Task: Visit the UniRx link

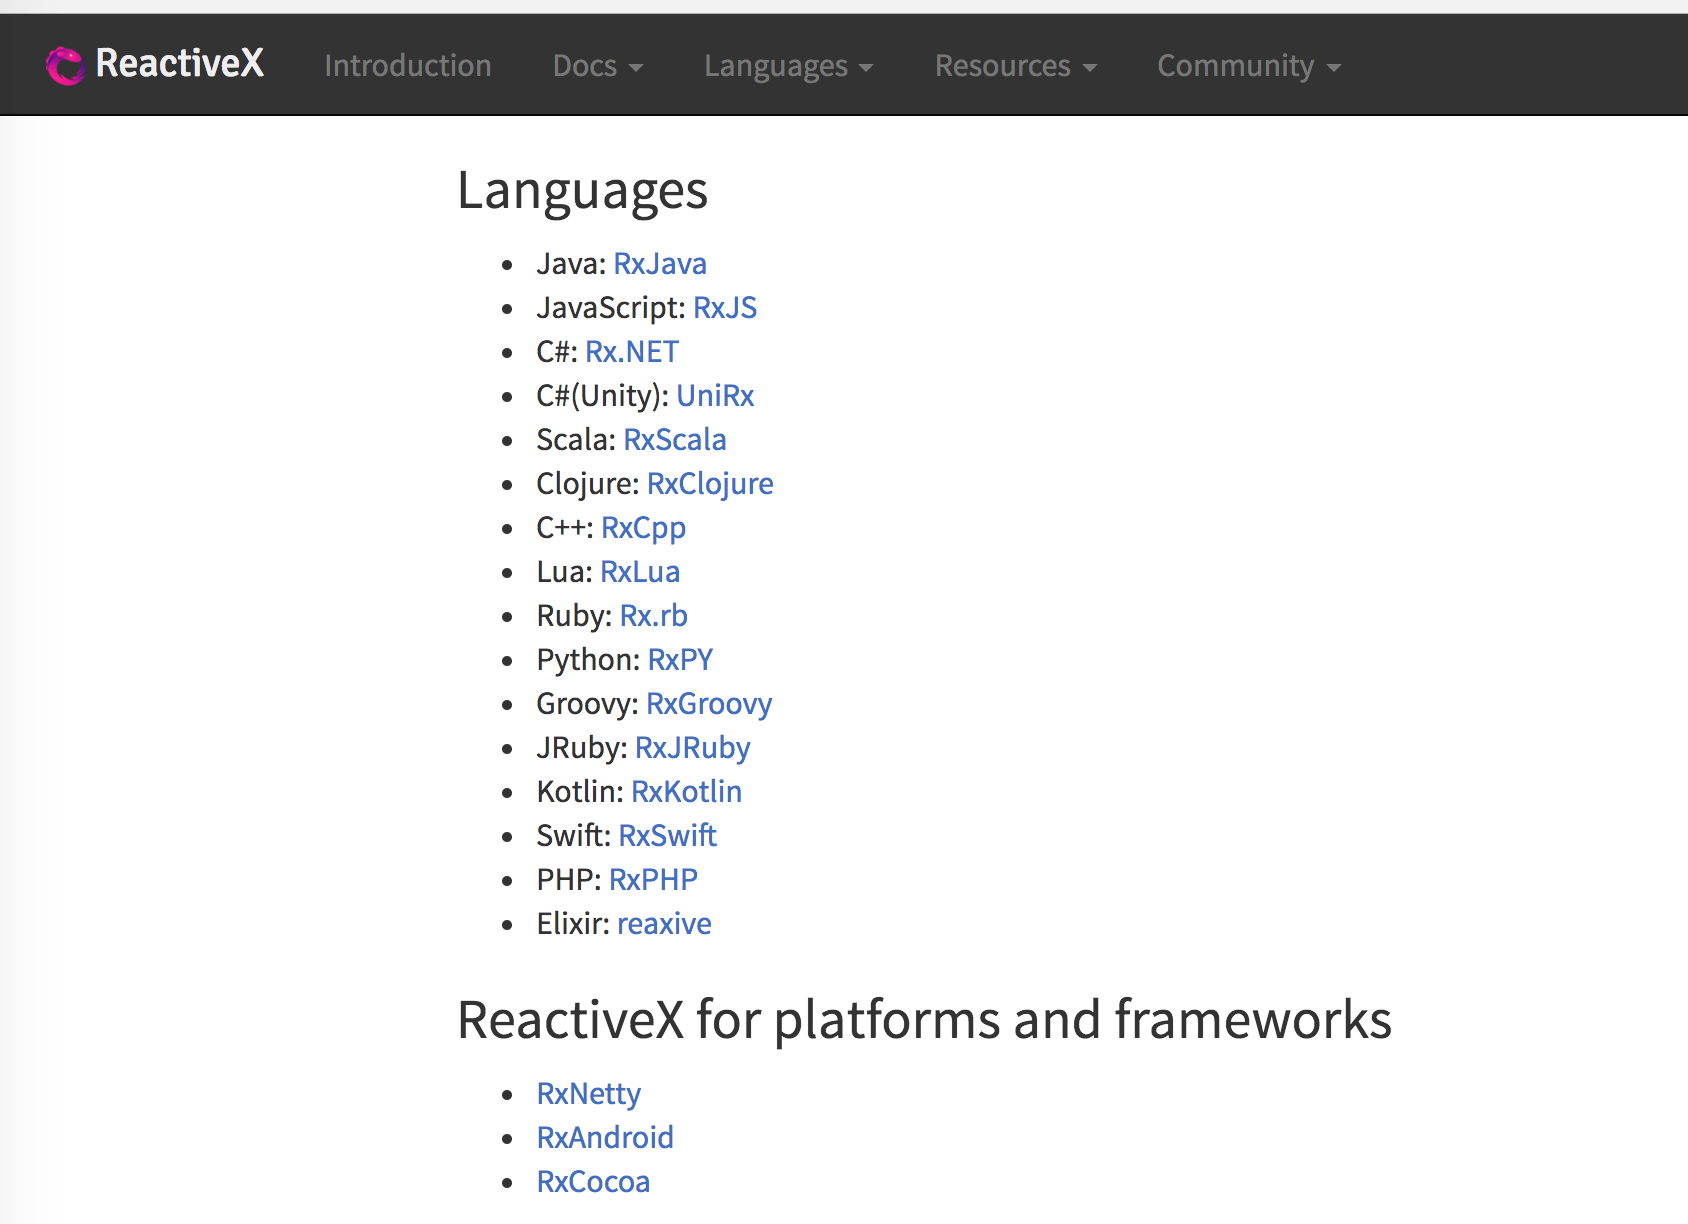Action: [x=715, y=396]
